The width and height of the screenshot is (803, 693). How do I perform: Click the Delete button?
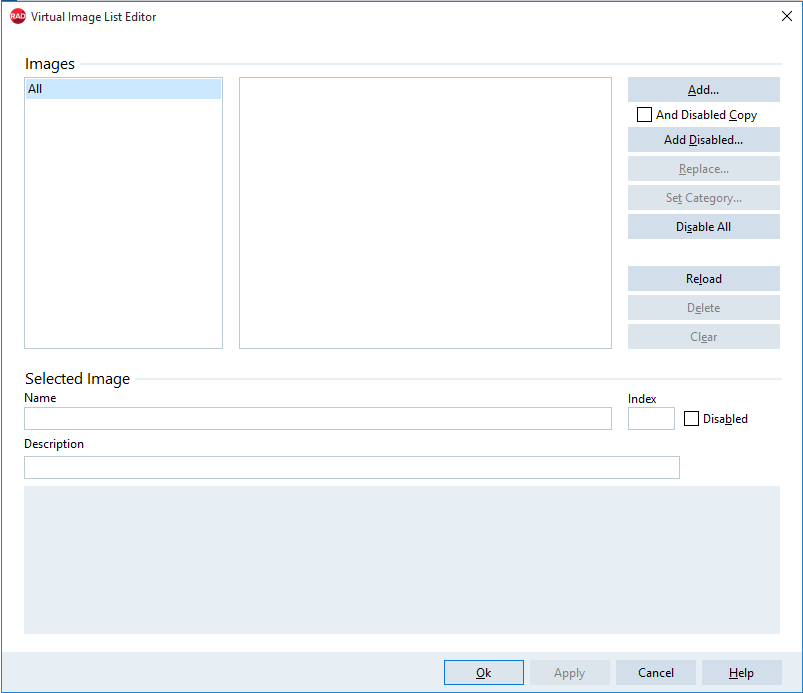[x=704, y=308]
